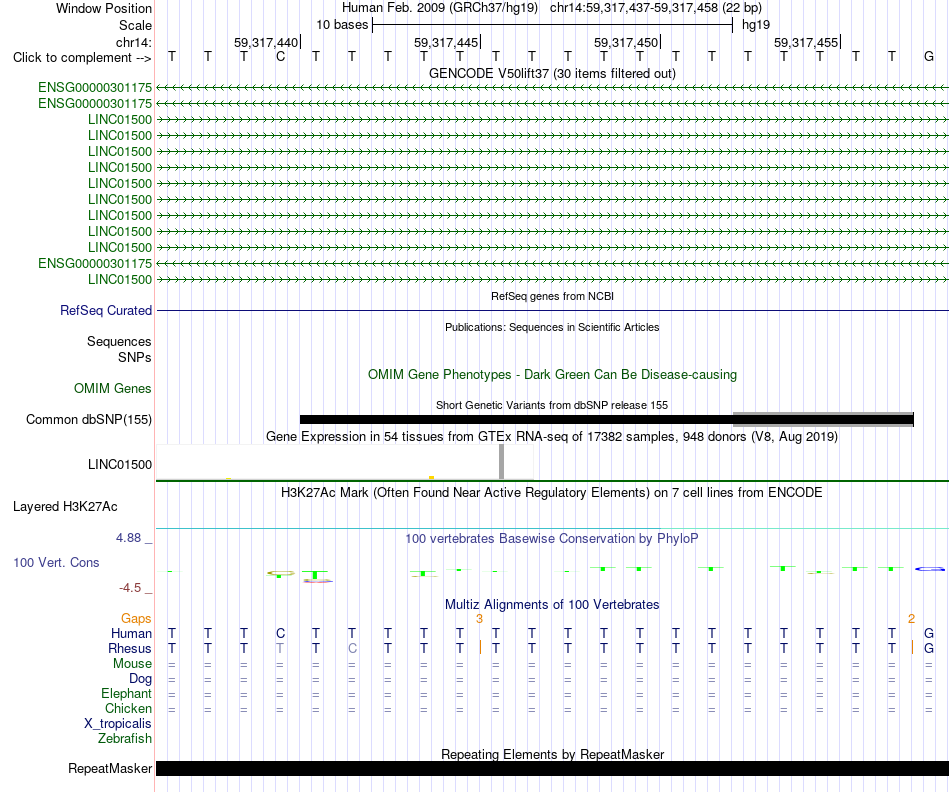Select the Mouse alignment row label
The image size is (950, 792).
132,664
